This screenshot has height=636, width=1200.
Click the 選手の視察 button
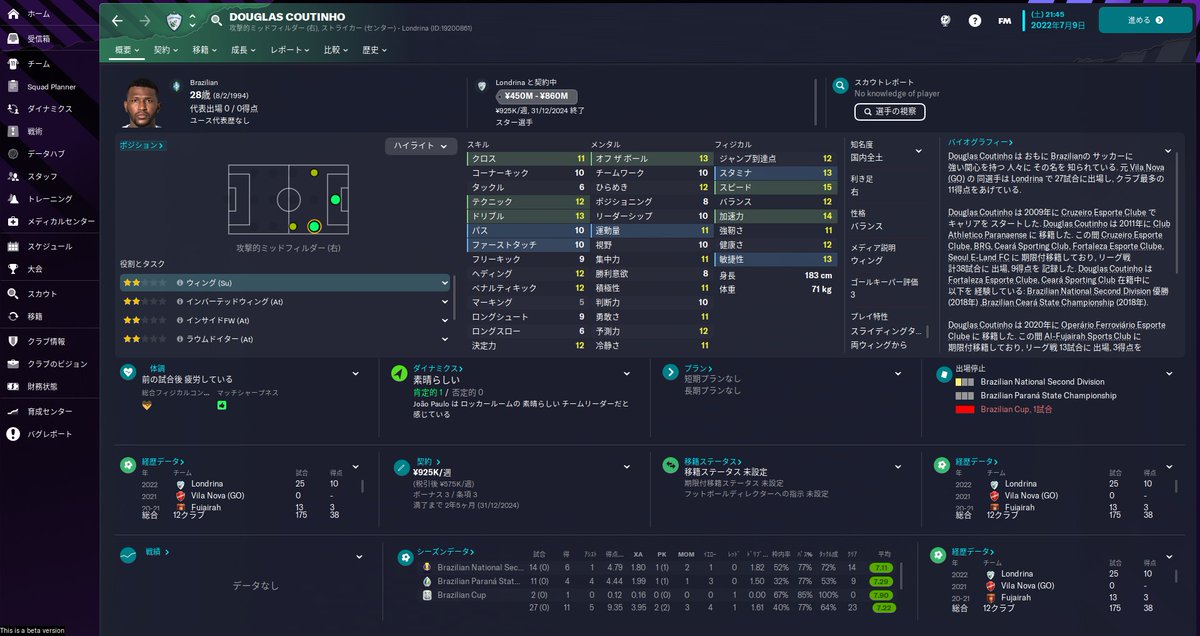coord(889,111)
